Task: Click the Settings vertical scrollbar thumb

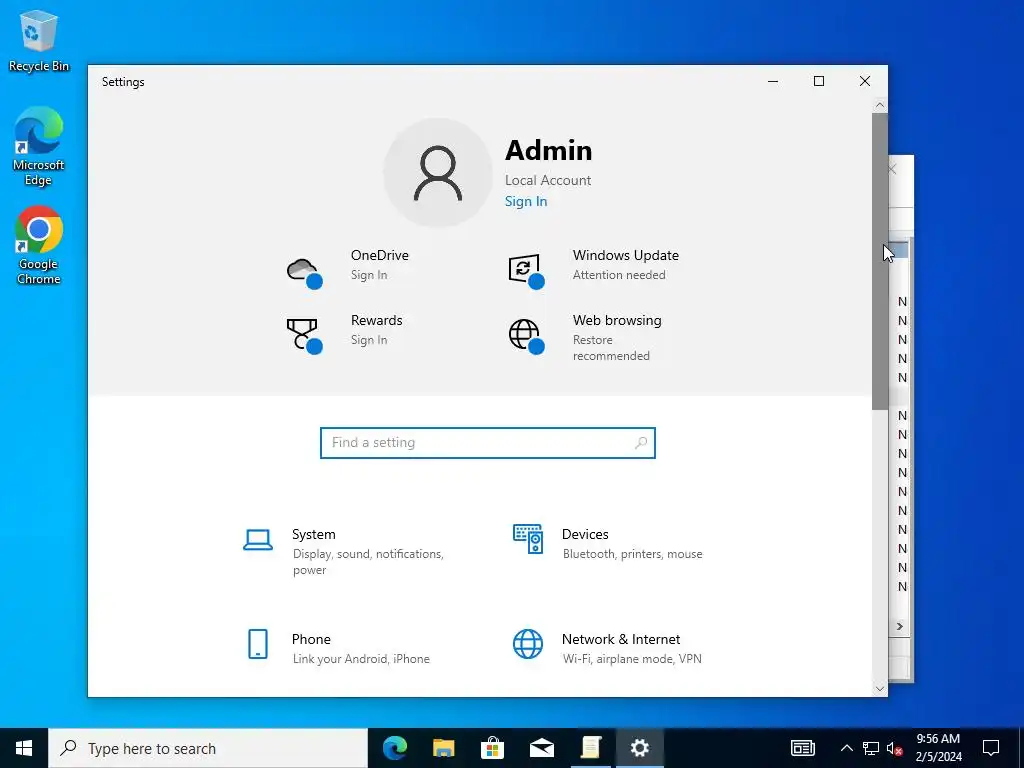Action: coord(880,261)
